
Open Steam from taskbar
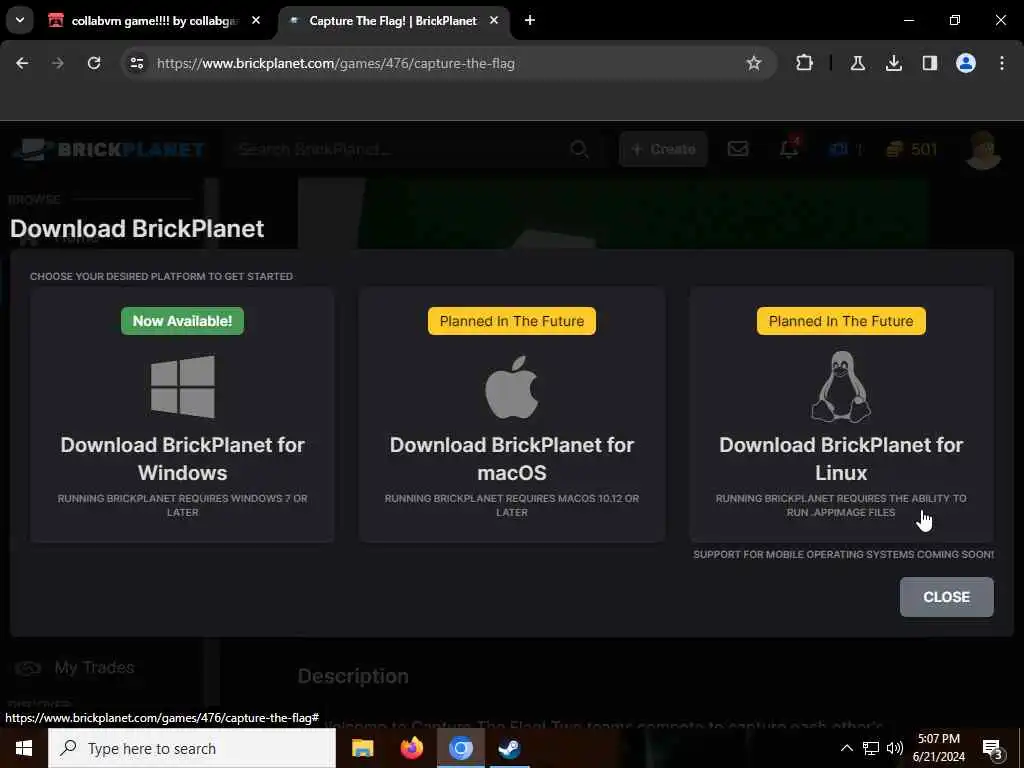pyautogui.click(x=509, y=748)
